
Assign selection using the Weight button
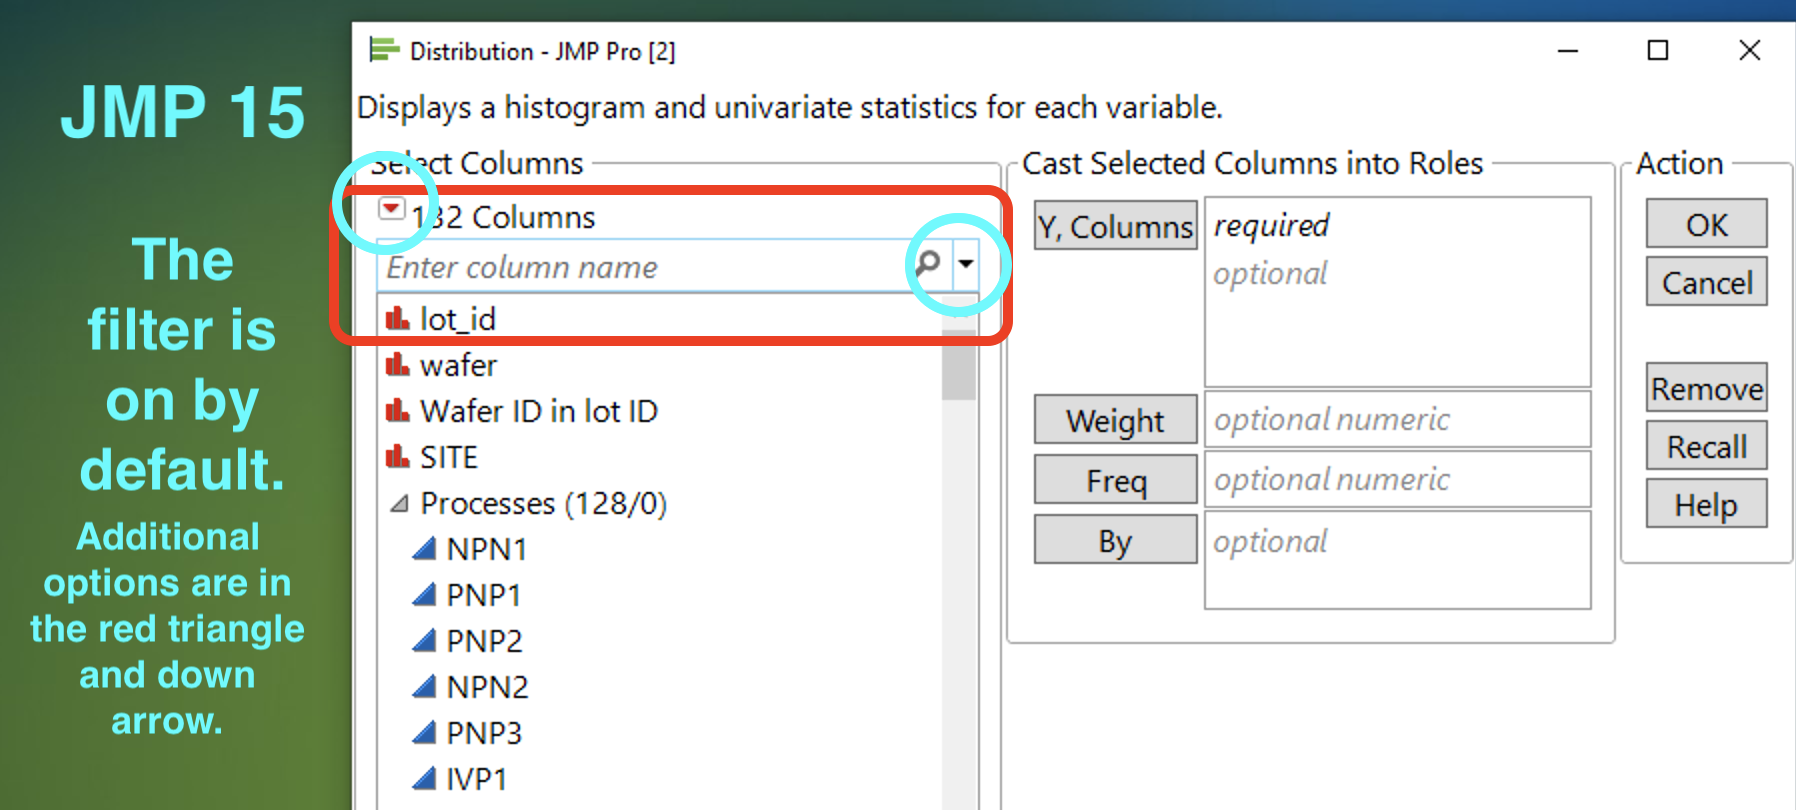click(1115, 420)
